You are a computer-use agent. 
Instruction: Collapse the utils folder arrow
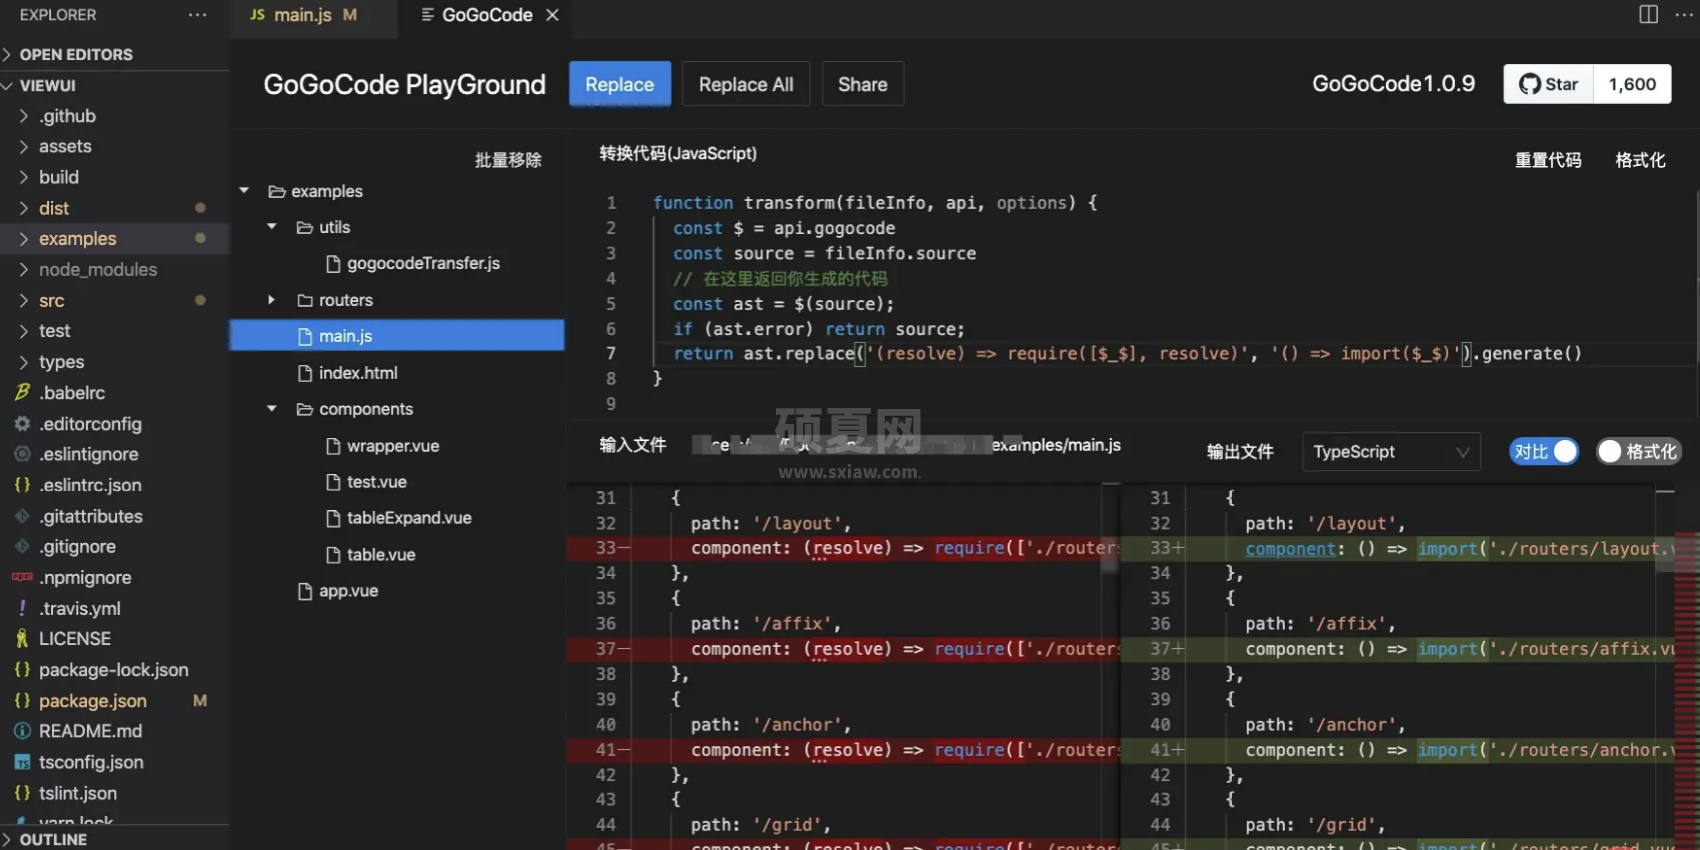coord(271,227)
